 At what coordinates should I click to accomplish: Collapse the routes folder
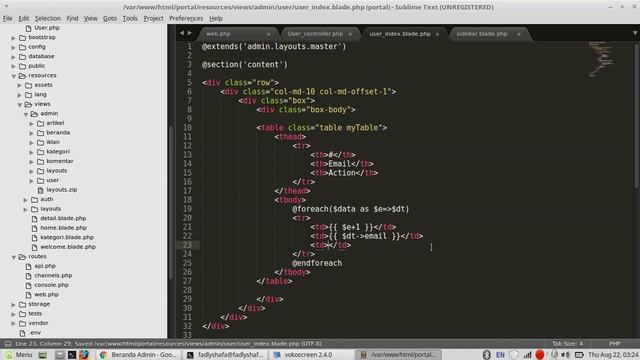[13, 257]
